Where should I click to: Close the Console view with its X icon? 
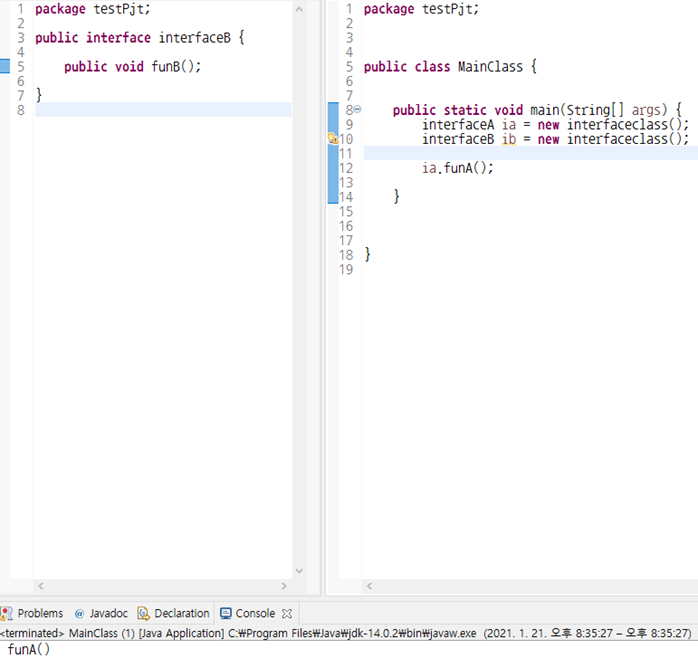click(287, 613)
